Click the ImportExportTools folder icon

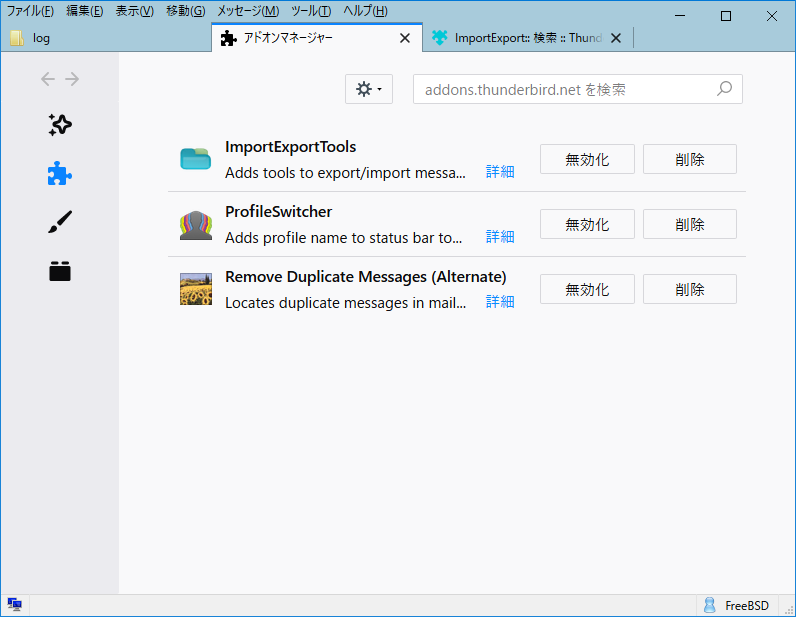pyautogui.click(x=195, y=158)
